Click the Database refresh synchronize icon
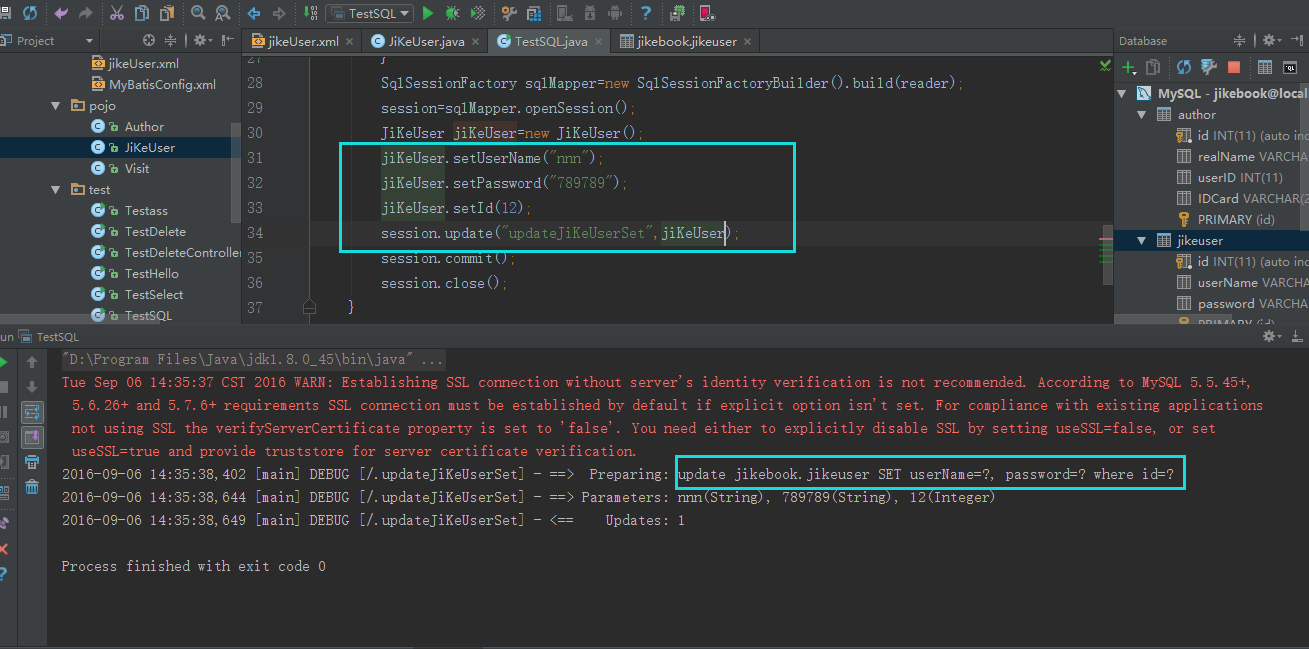1309x649 pixels. (x=1184, y=67)
